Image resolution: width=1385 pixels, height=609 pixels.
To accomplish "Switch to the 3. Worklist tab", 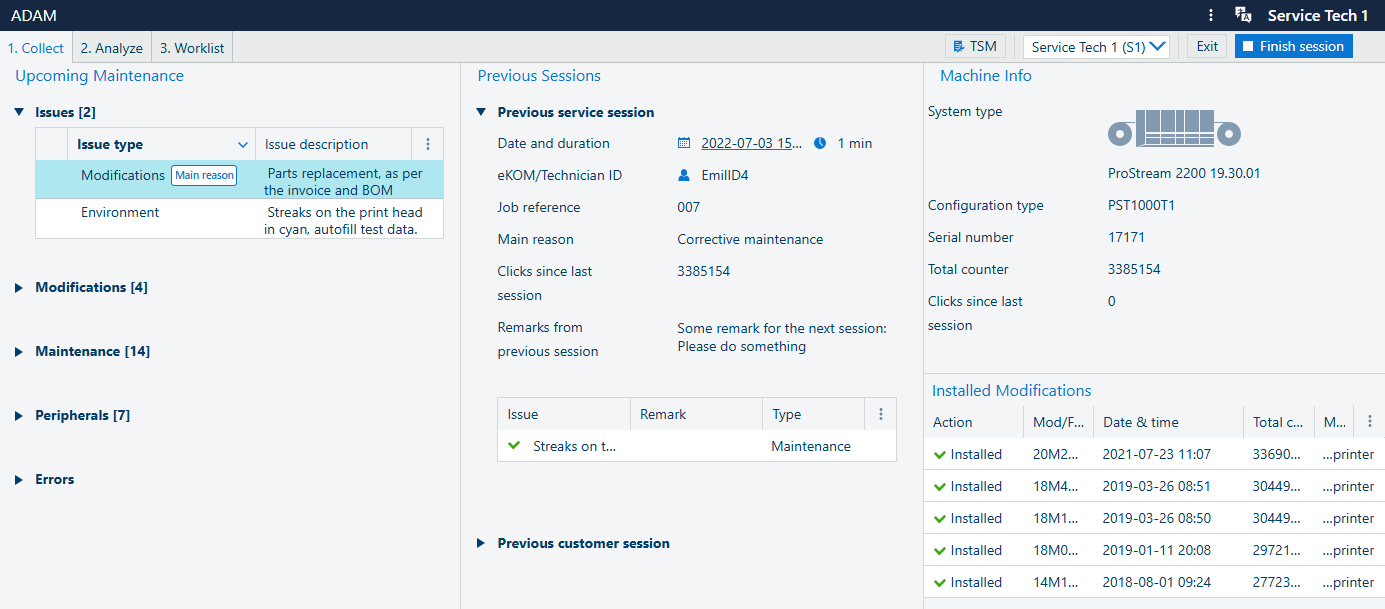I will (192, 48).
